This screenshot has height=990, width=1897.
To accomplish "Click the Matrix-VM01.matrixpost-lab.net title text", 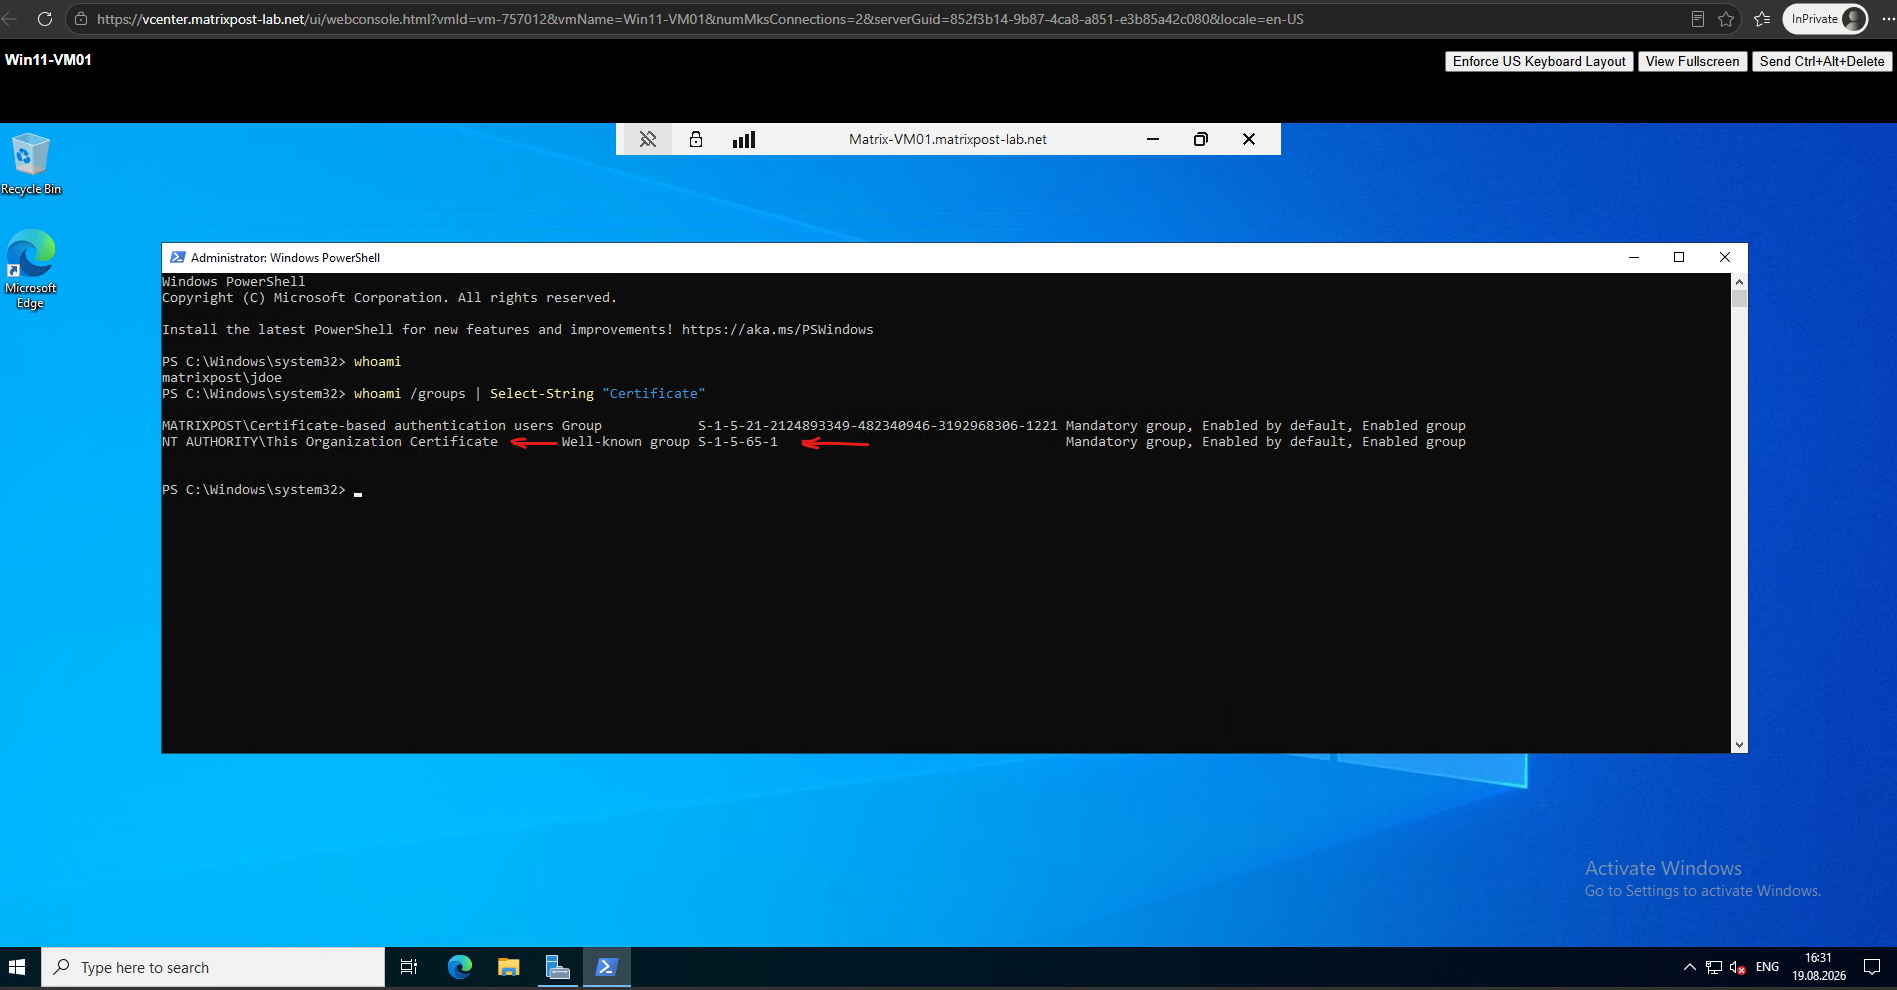I will click(947, 139).
